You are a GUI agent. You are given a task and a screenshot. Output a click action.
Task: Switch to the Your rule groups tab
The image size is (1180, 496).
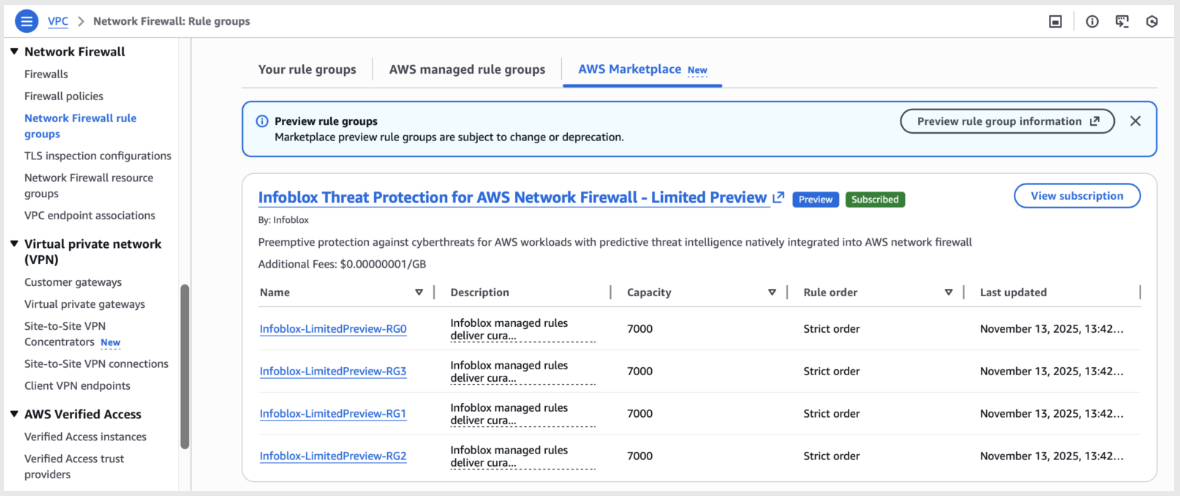click(307, 70)
